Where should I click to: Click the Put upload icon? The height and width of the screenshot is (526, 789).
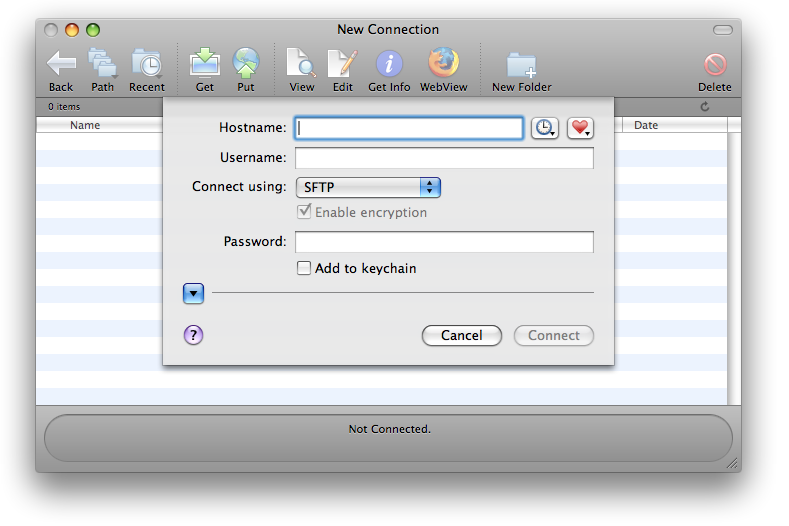coord(245,65)
